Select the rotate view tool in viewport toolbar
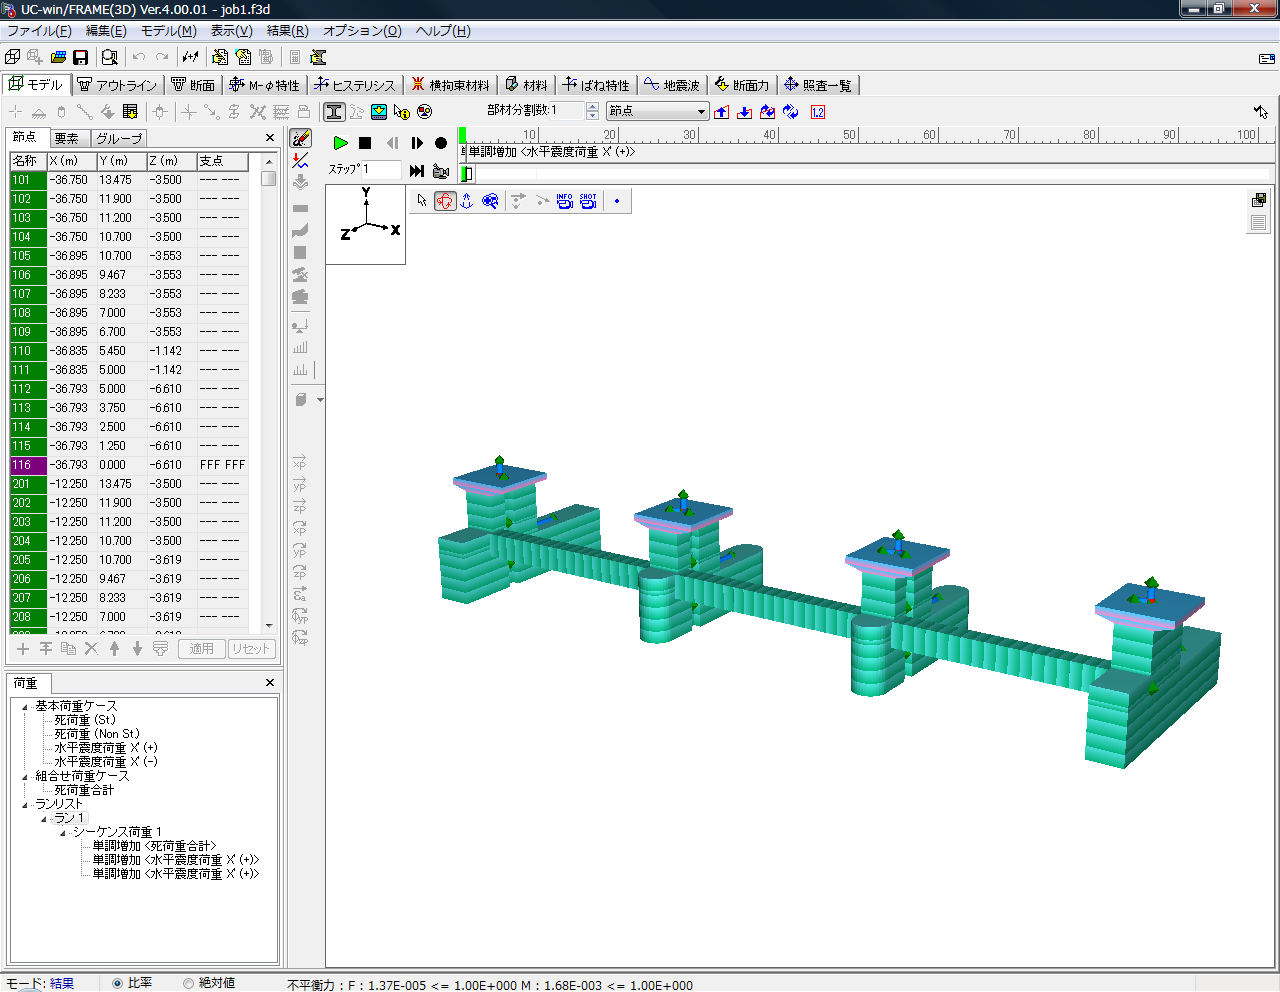The image size is (1280, 992). (445, 201)
